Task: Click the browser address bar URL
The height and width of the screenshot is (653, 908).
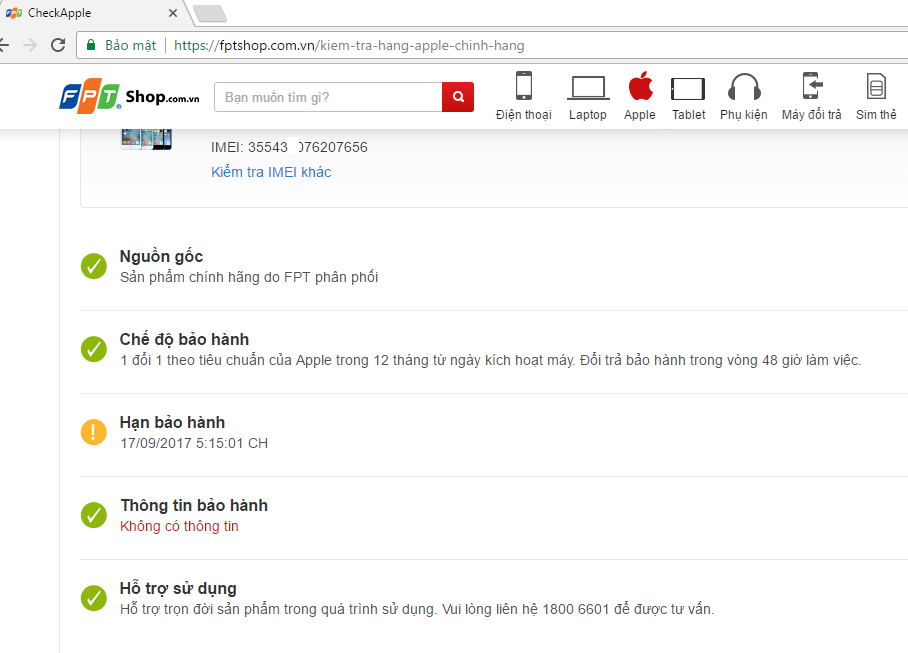Action: 349,45
